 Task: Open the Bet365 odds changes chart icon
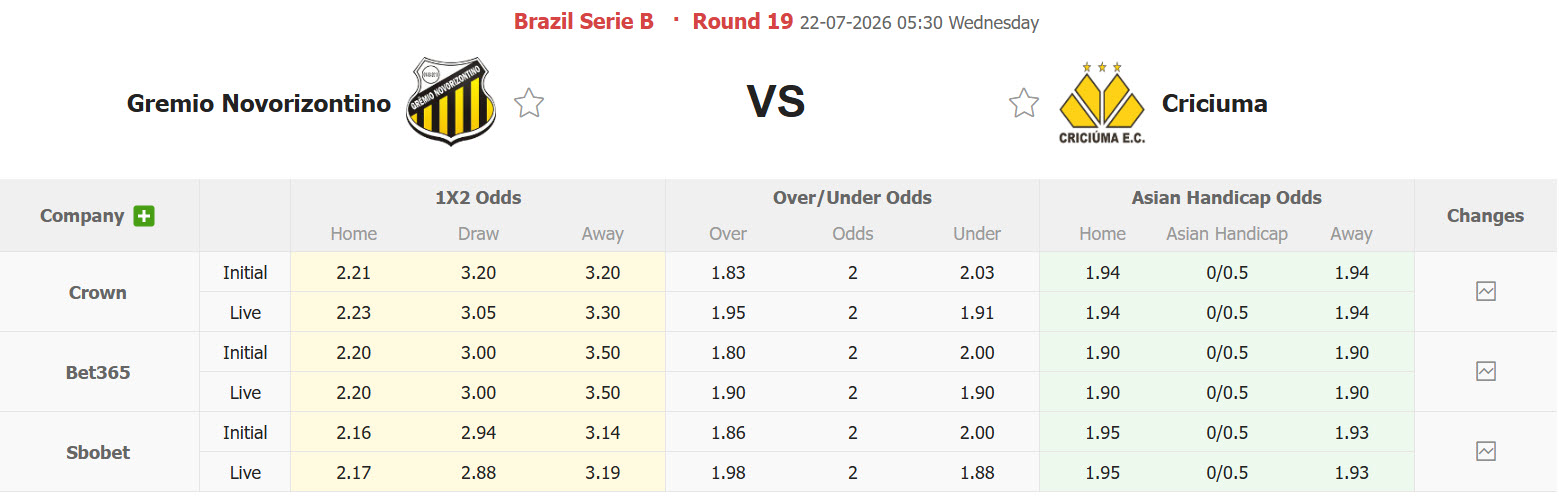(1486, 371)
